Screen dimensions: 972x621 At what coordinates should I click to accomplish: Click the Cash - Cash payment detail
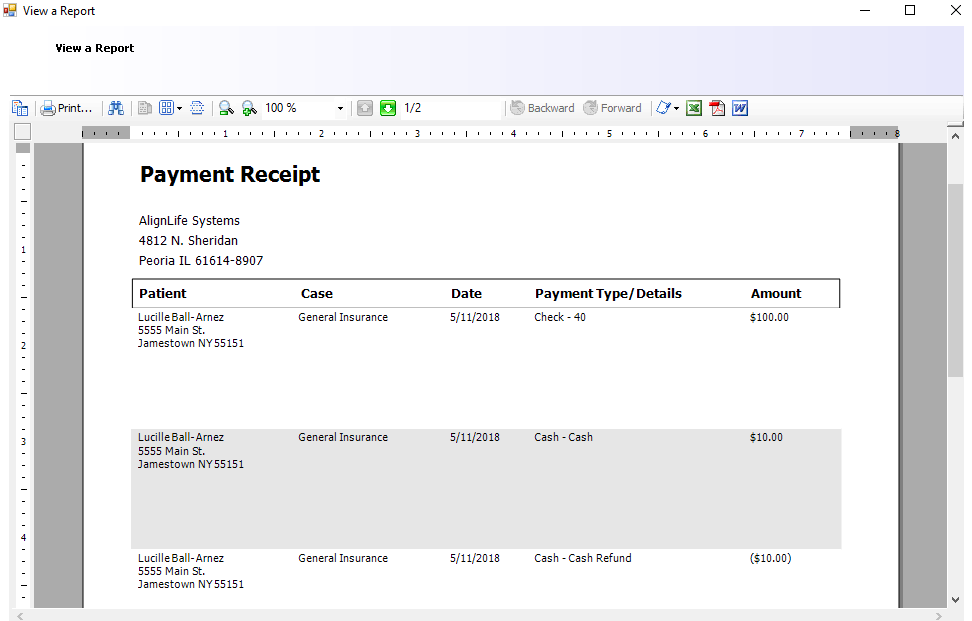(x=563, y=438)
